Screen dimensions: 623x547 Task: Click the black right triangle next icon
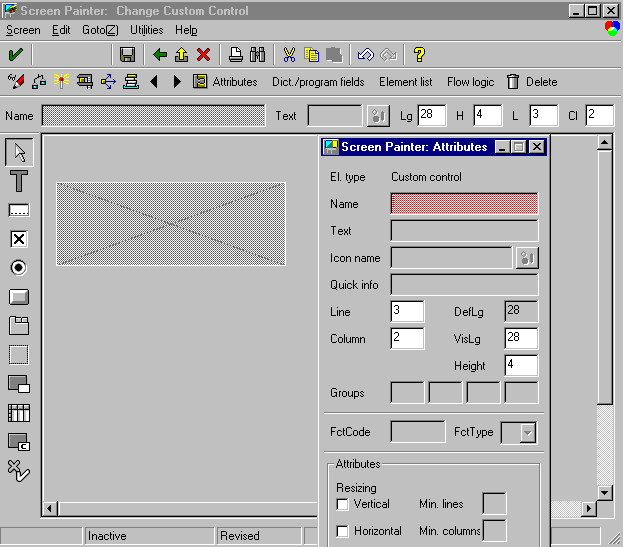(177, 82)
